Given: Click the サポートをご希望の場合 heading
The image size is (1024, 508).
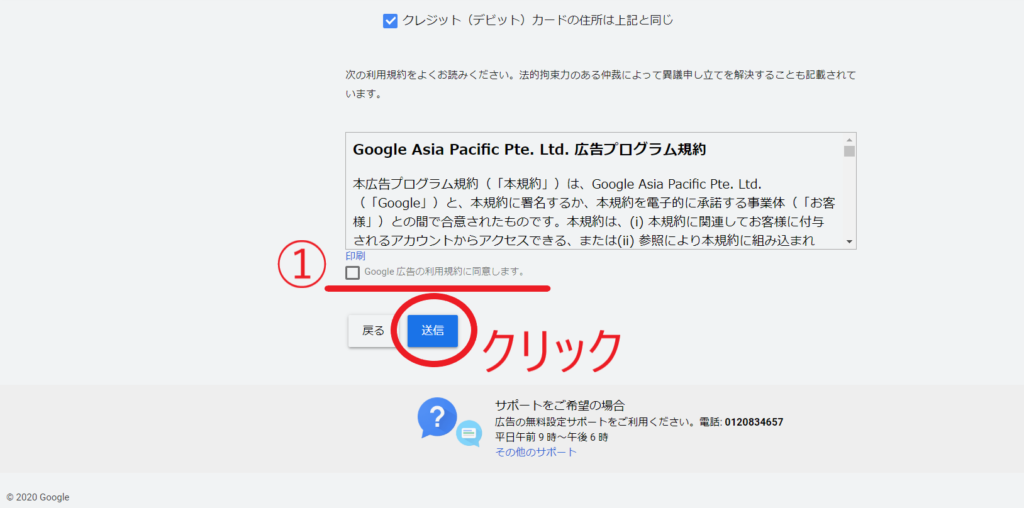Looking at the screenshot, I should click(560, 405).
